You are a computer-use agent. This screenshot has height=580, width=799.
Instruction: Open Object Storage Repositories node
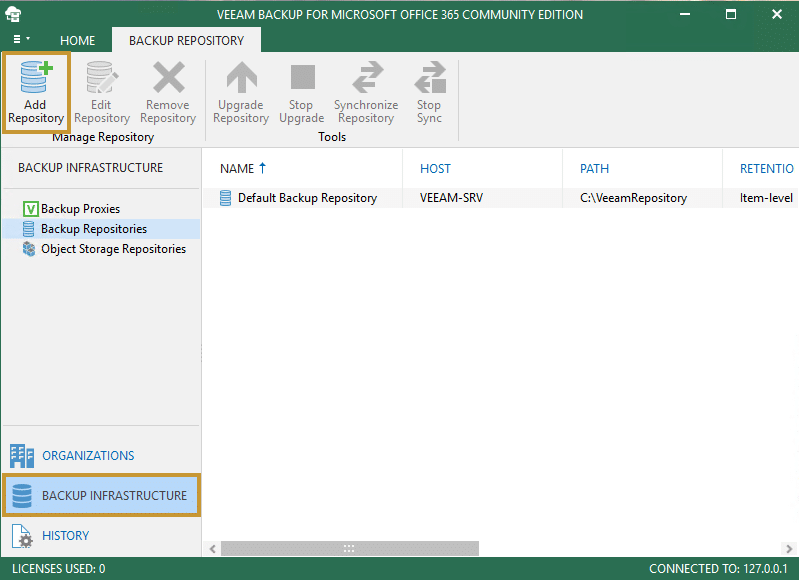(x=113, y=249)
